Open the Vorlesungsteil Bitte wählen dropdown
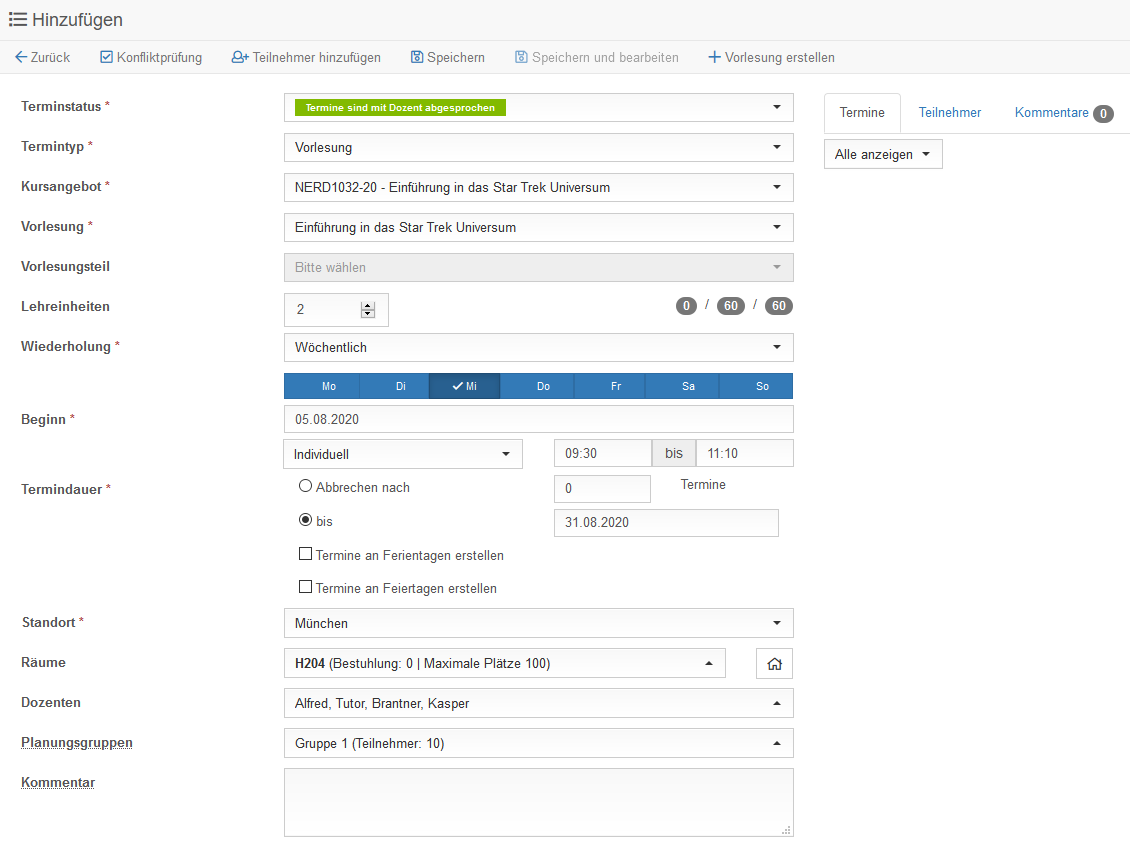This screenshot has height=849, width=1130. point(538,267)
